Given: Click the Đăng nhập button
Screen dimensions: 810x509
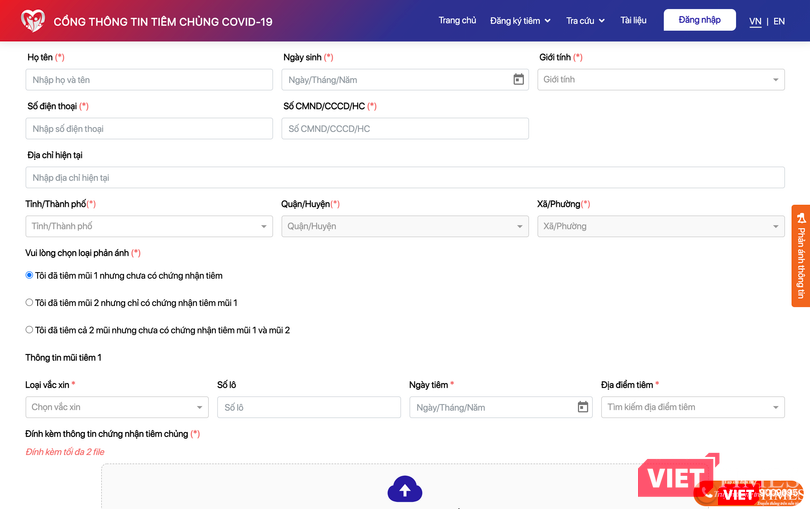Looking at the screenshot, I should (699, 20).
